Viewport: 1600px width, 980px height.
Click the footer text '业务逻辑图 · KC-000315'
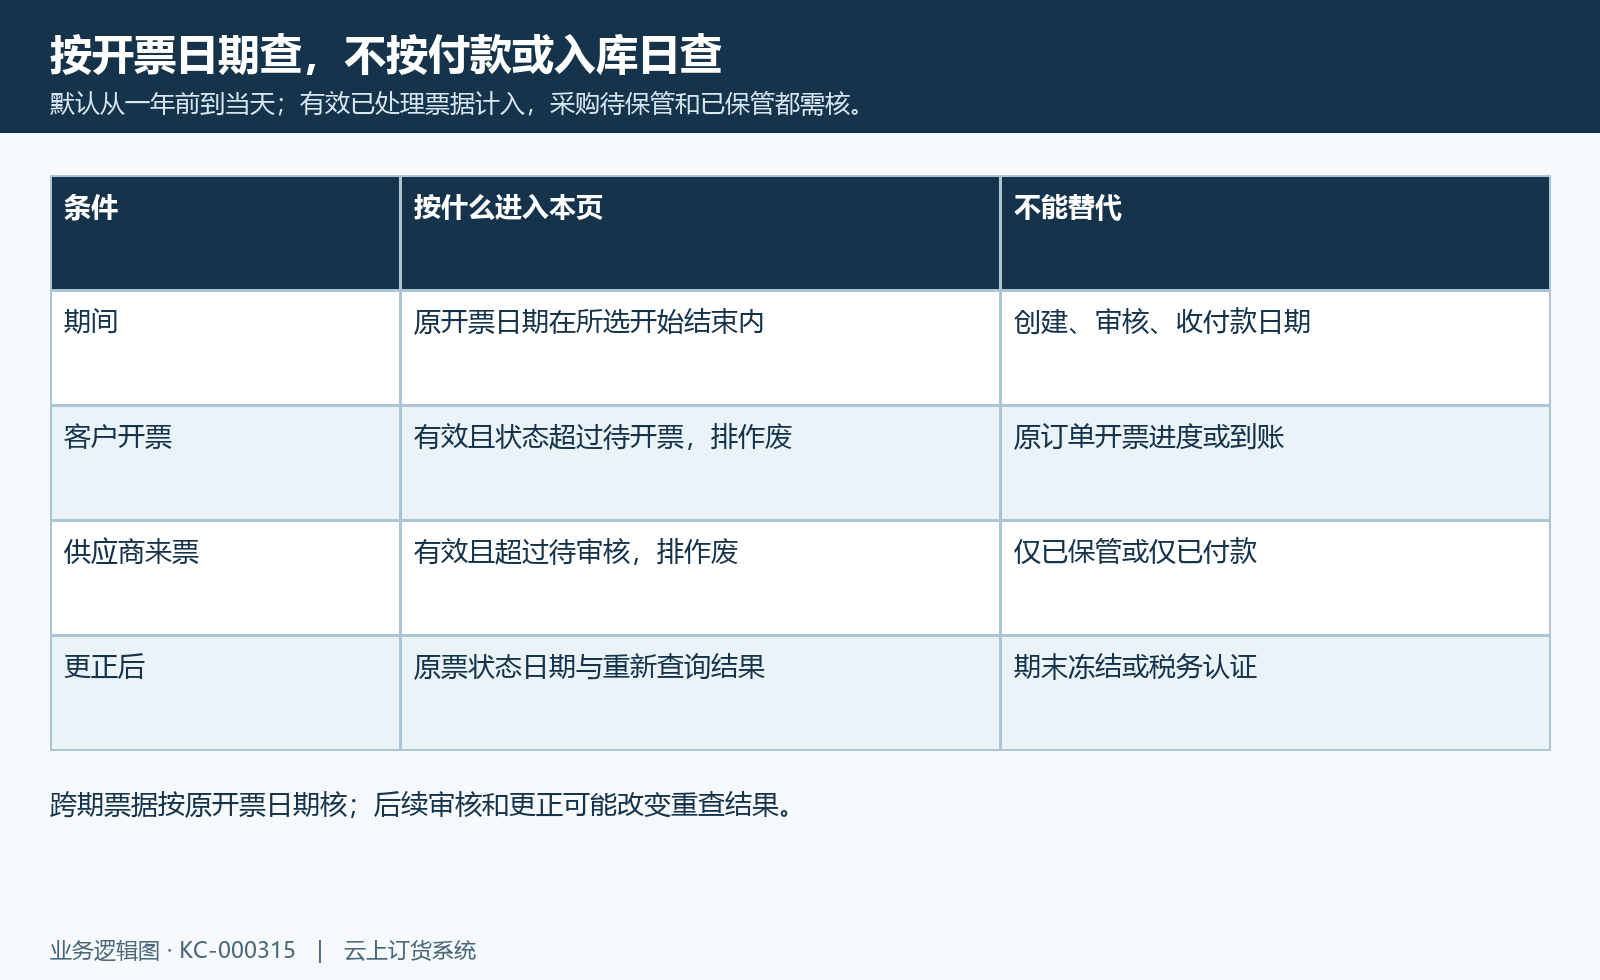[x=173, y=950]
